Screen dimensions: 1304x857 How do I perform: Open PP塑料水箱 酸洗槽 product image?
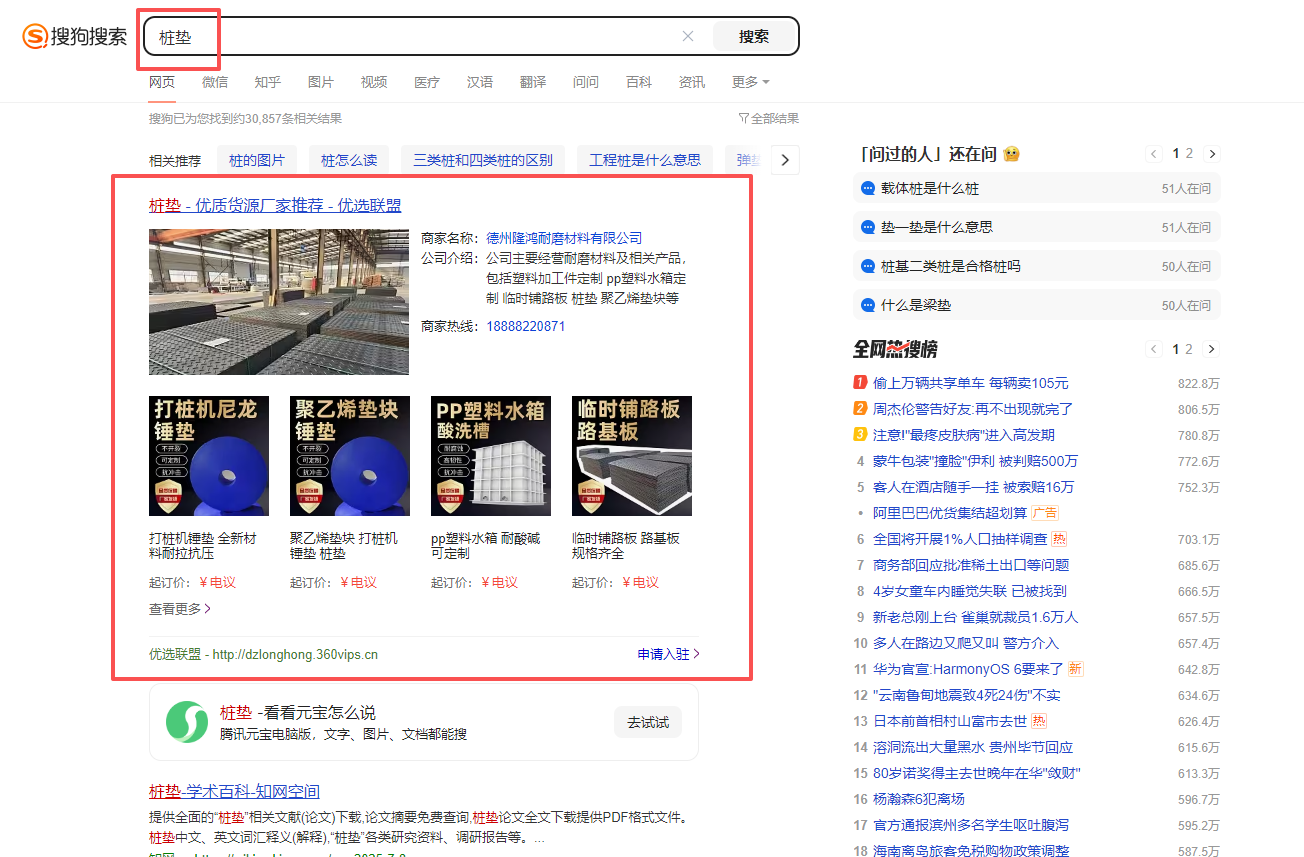[x=491, y=456]
